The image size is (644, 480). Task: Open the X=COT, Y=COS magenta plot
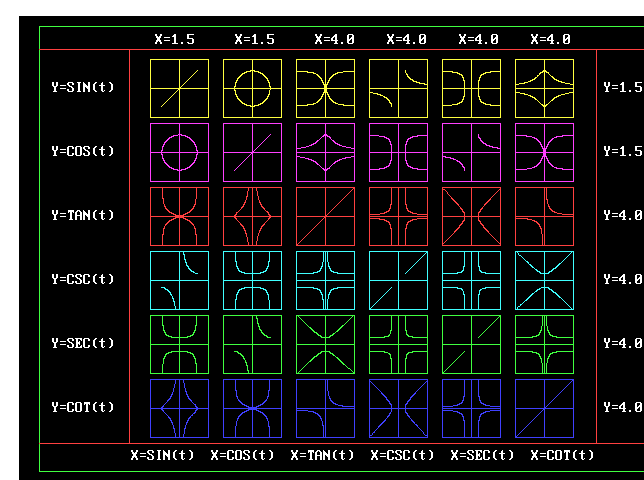(545, 152)
